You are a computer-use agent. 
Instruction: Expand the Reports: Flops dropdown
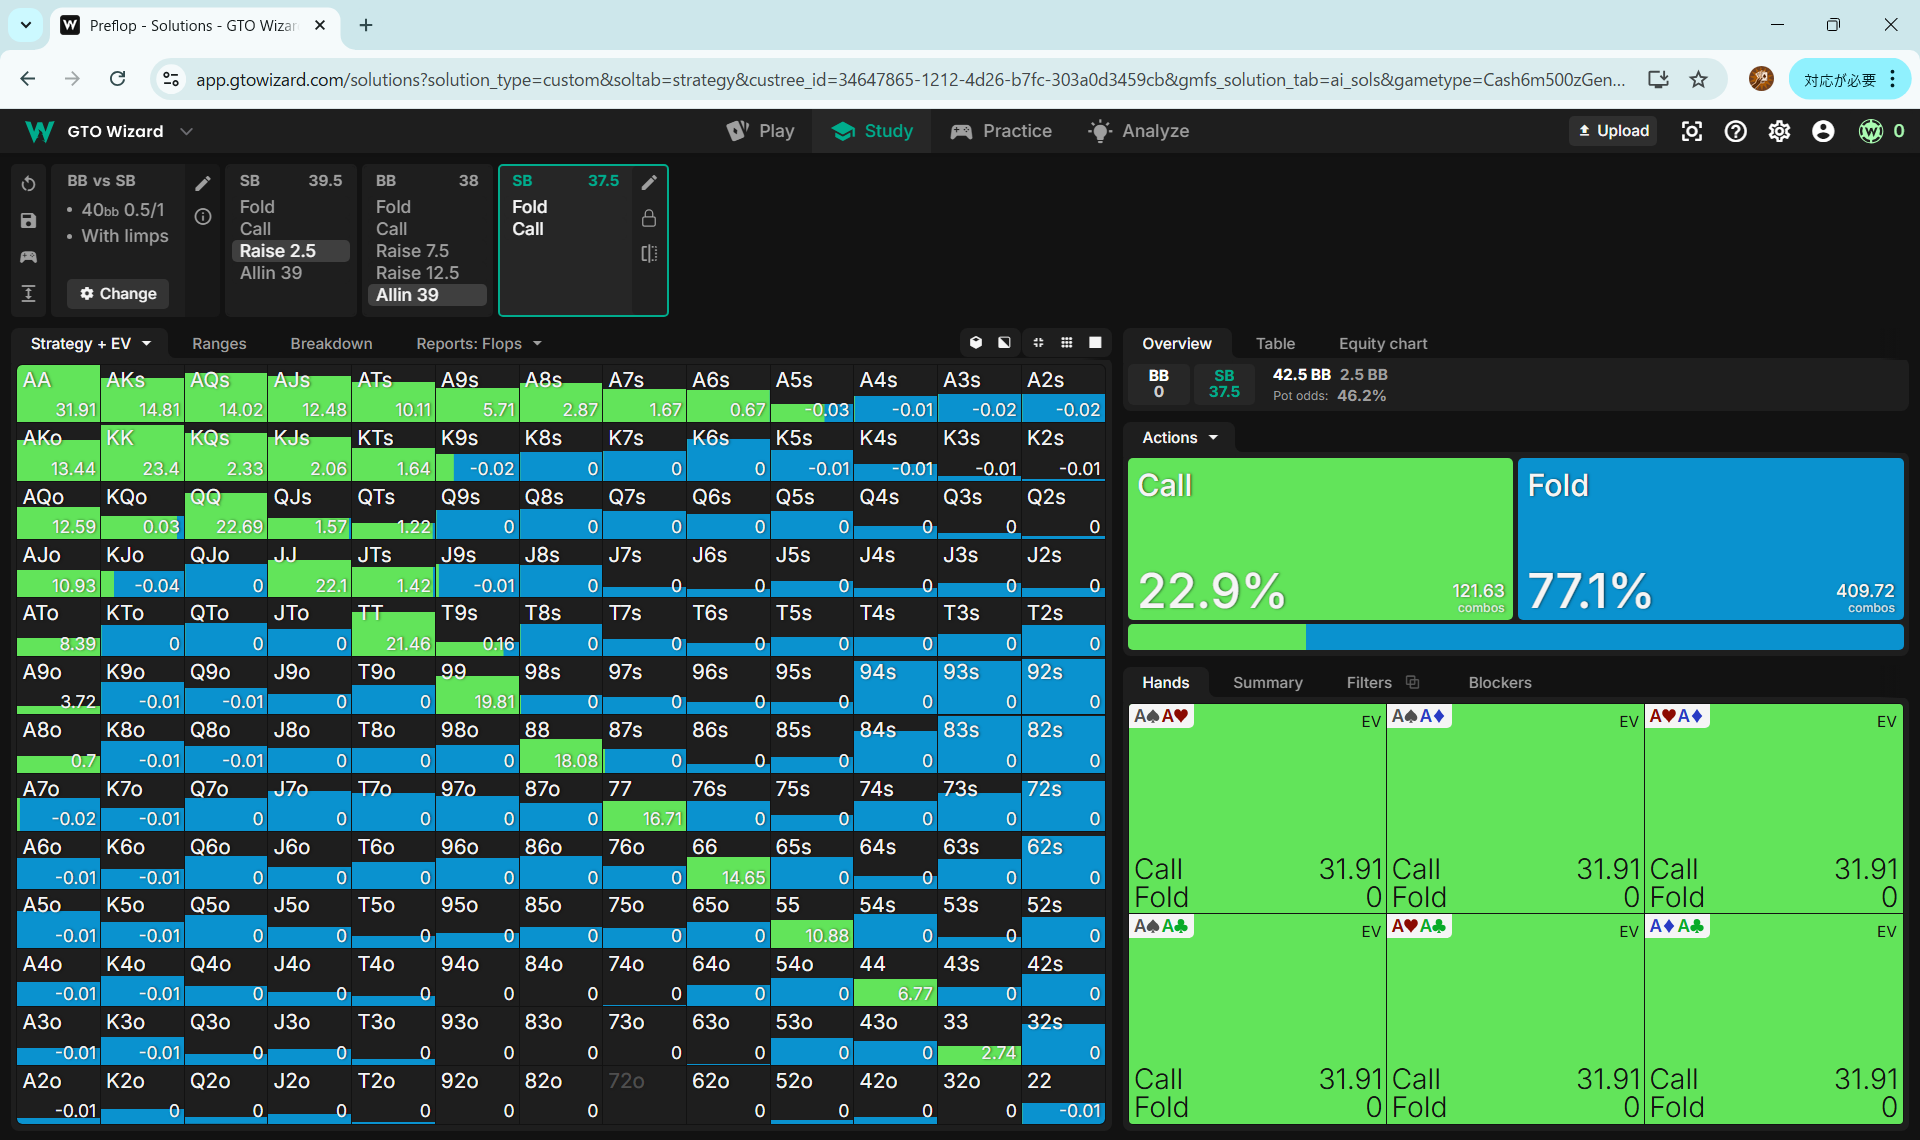point(478,343)
